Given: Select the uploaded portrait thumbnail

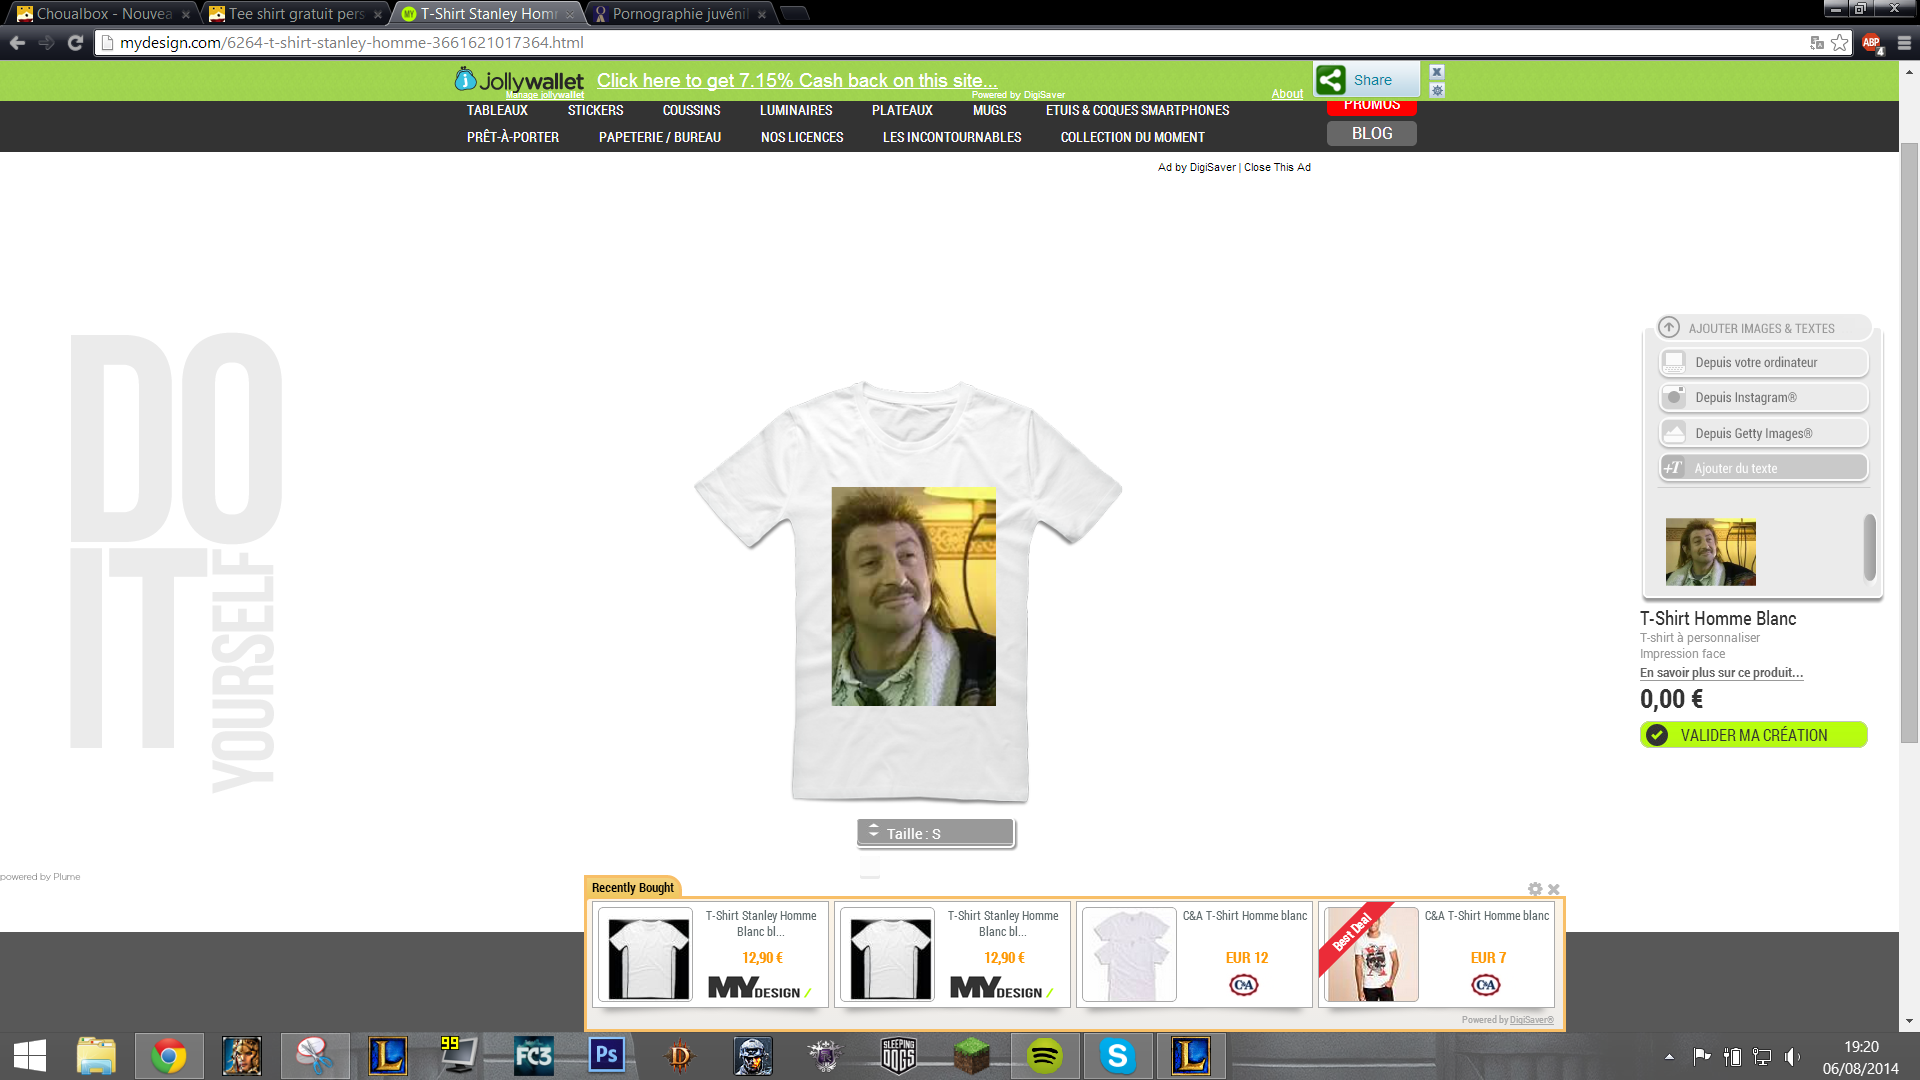Looking at the screenshot, I should tap(1710, 552).
